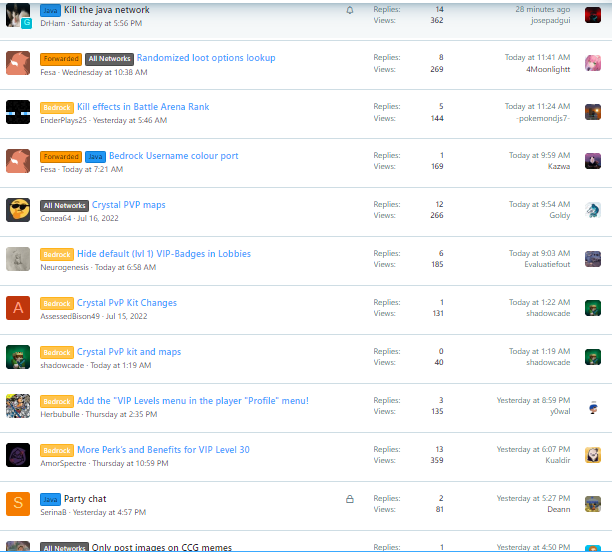Open Neurogenesis's avatar beside VIP-Badges thread

[x=18, y=259]
